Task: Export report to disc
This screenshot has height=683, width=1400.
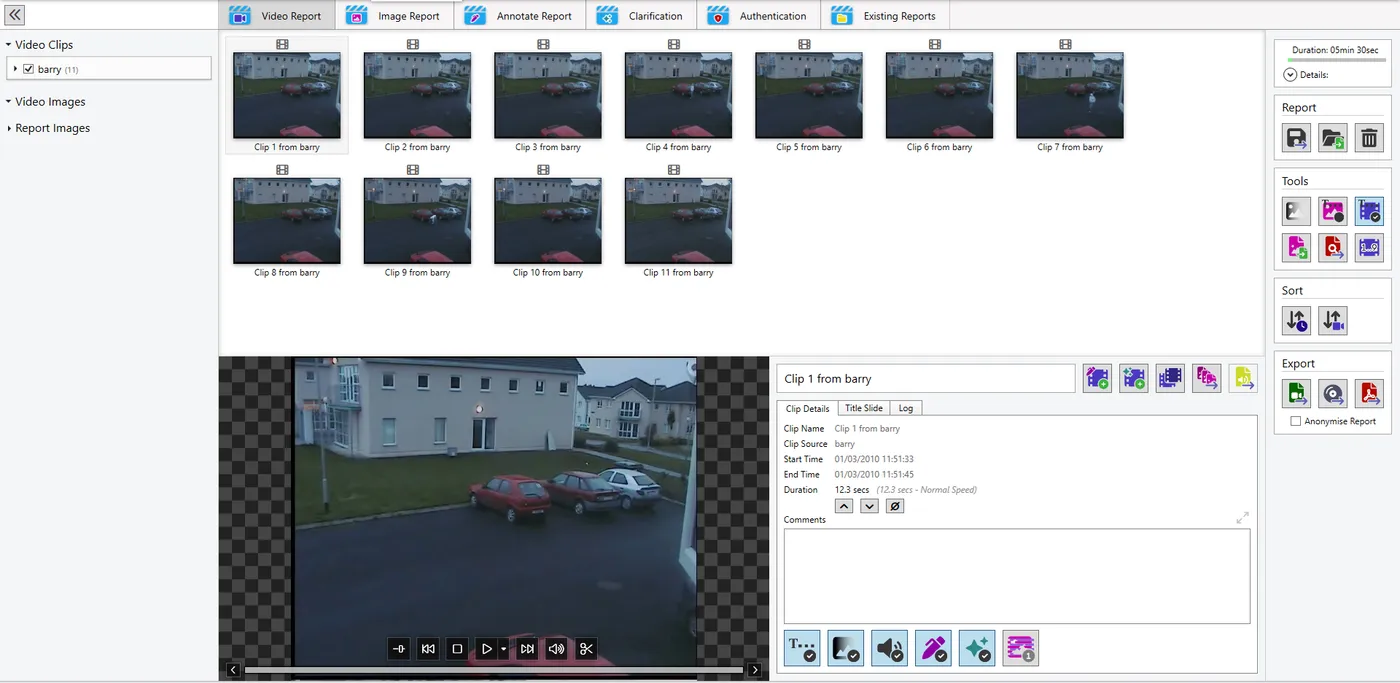Action: pos(1333,393)
